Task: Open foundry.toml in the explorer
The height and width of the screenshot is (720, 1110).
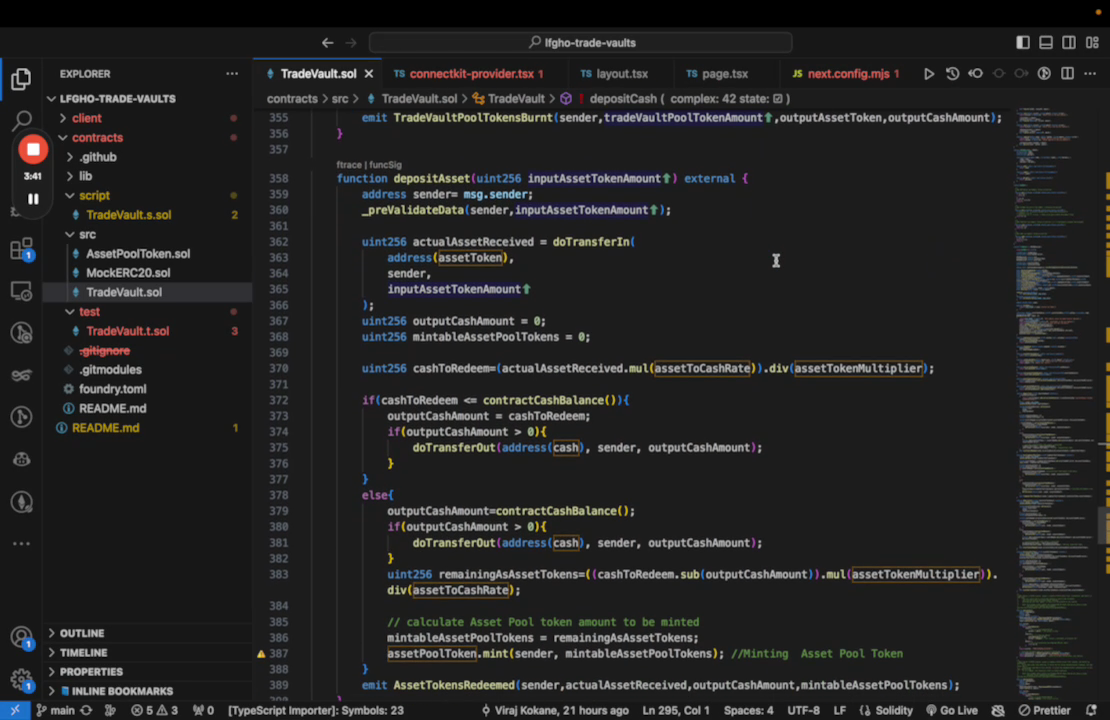Action: [x=112, y=389]
